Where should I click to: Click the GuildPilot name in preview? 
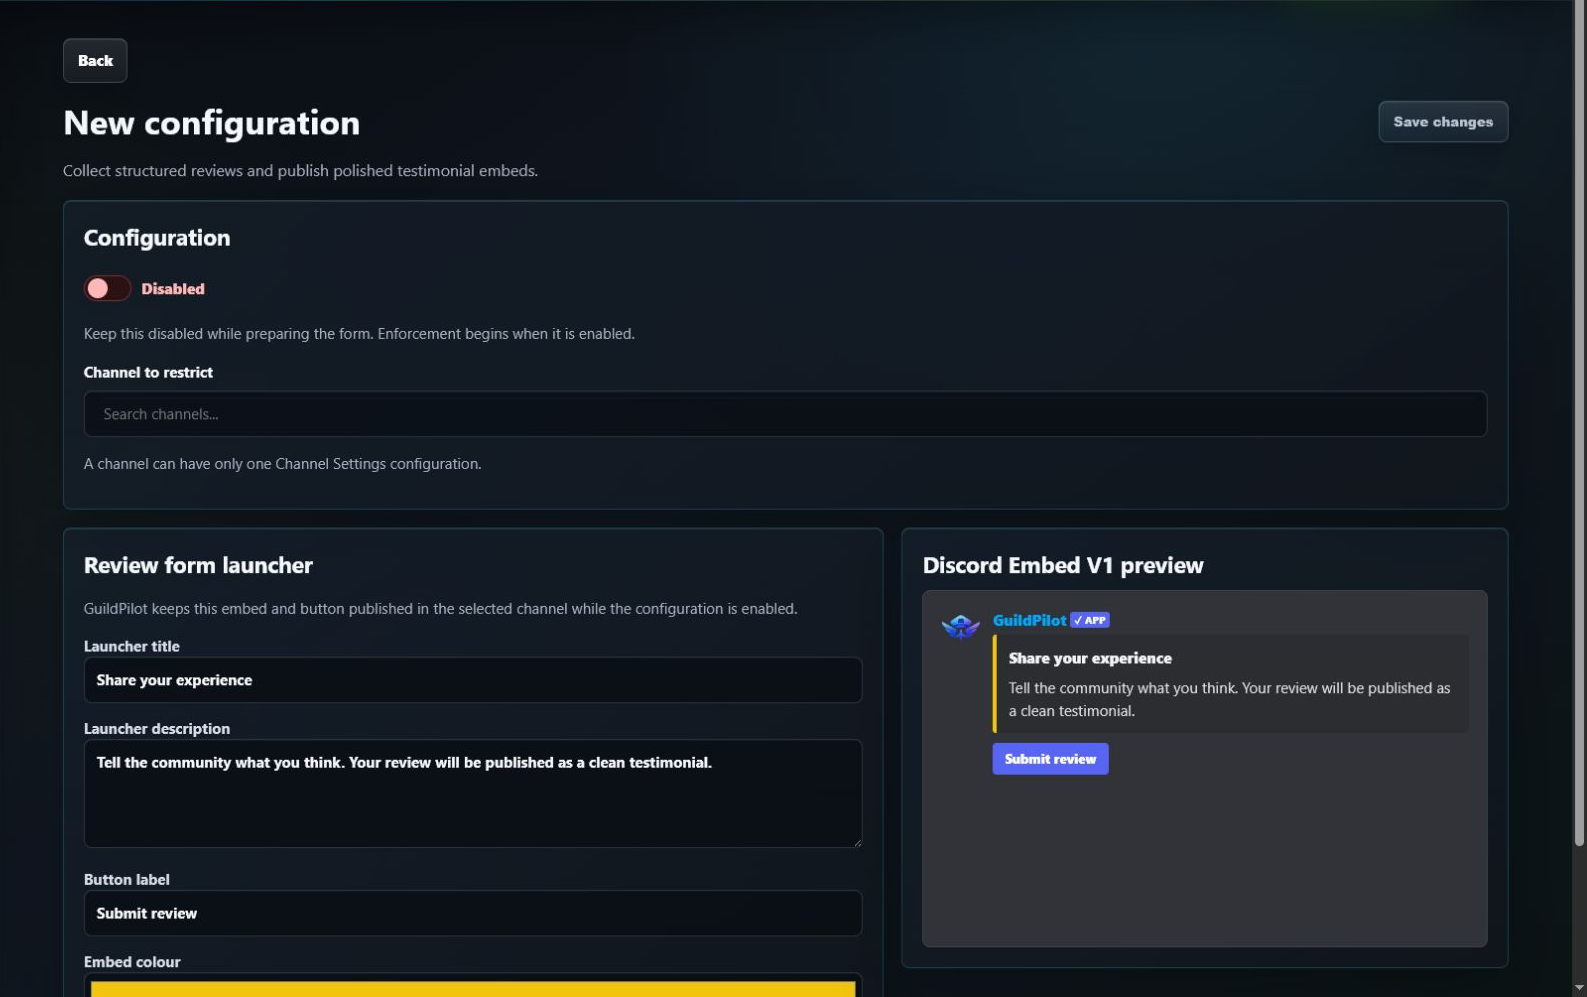click(x=1029, y=620)
